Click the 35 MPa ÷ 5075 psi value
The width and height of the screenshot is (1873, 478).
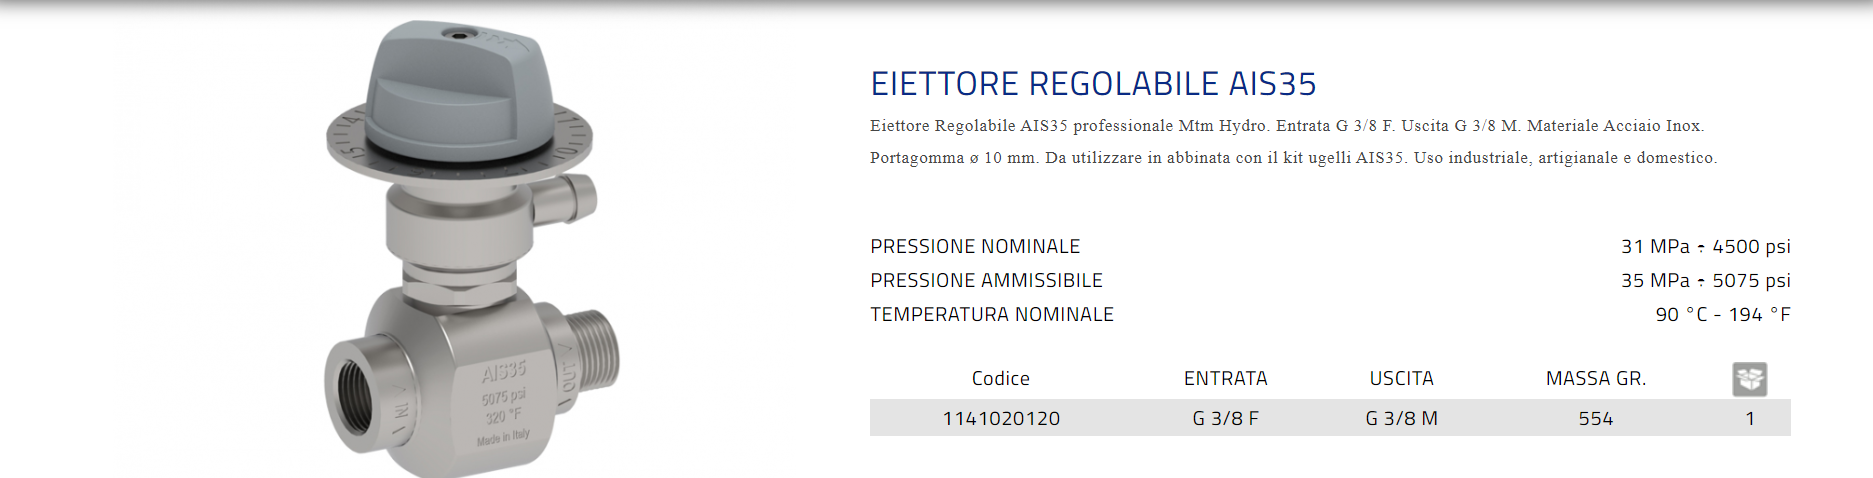point(1705,281)
